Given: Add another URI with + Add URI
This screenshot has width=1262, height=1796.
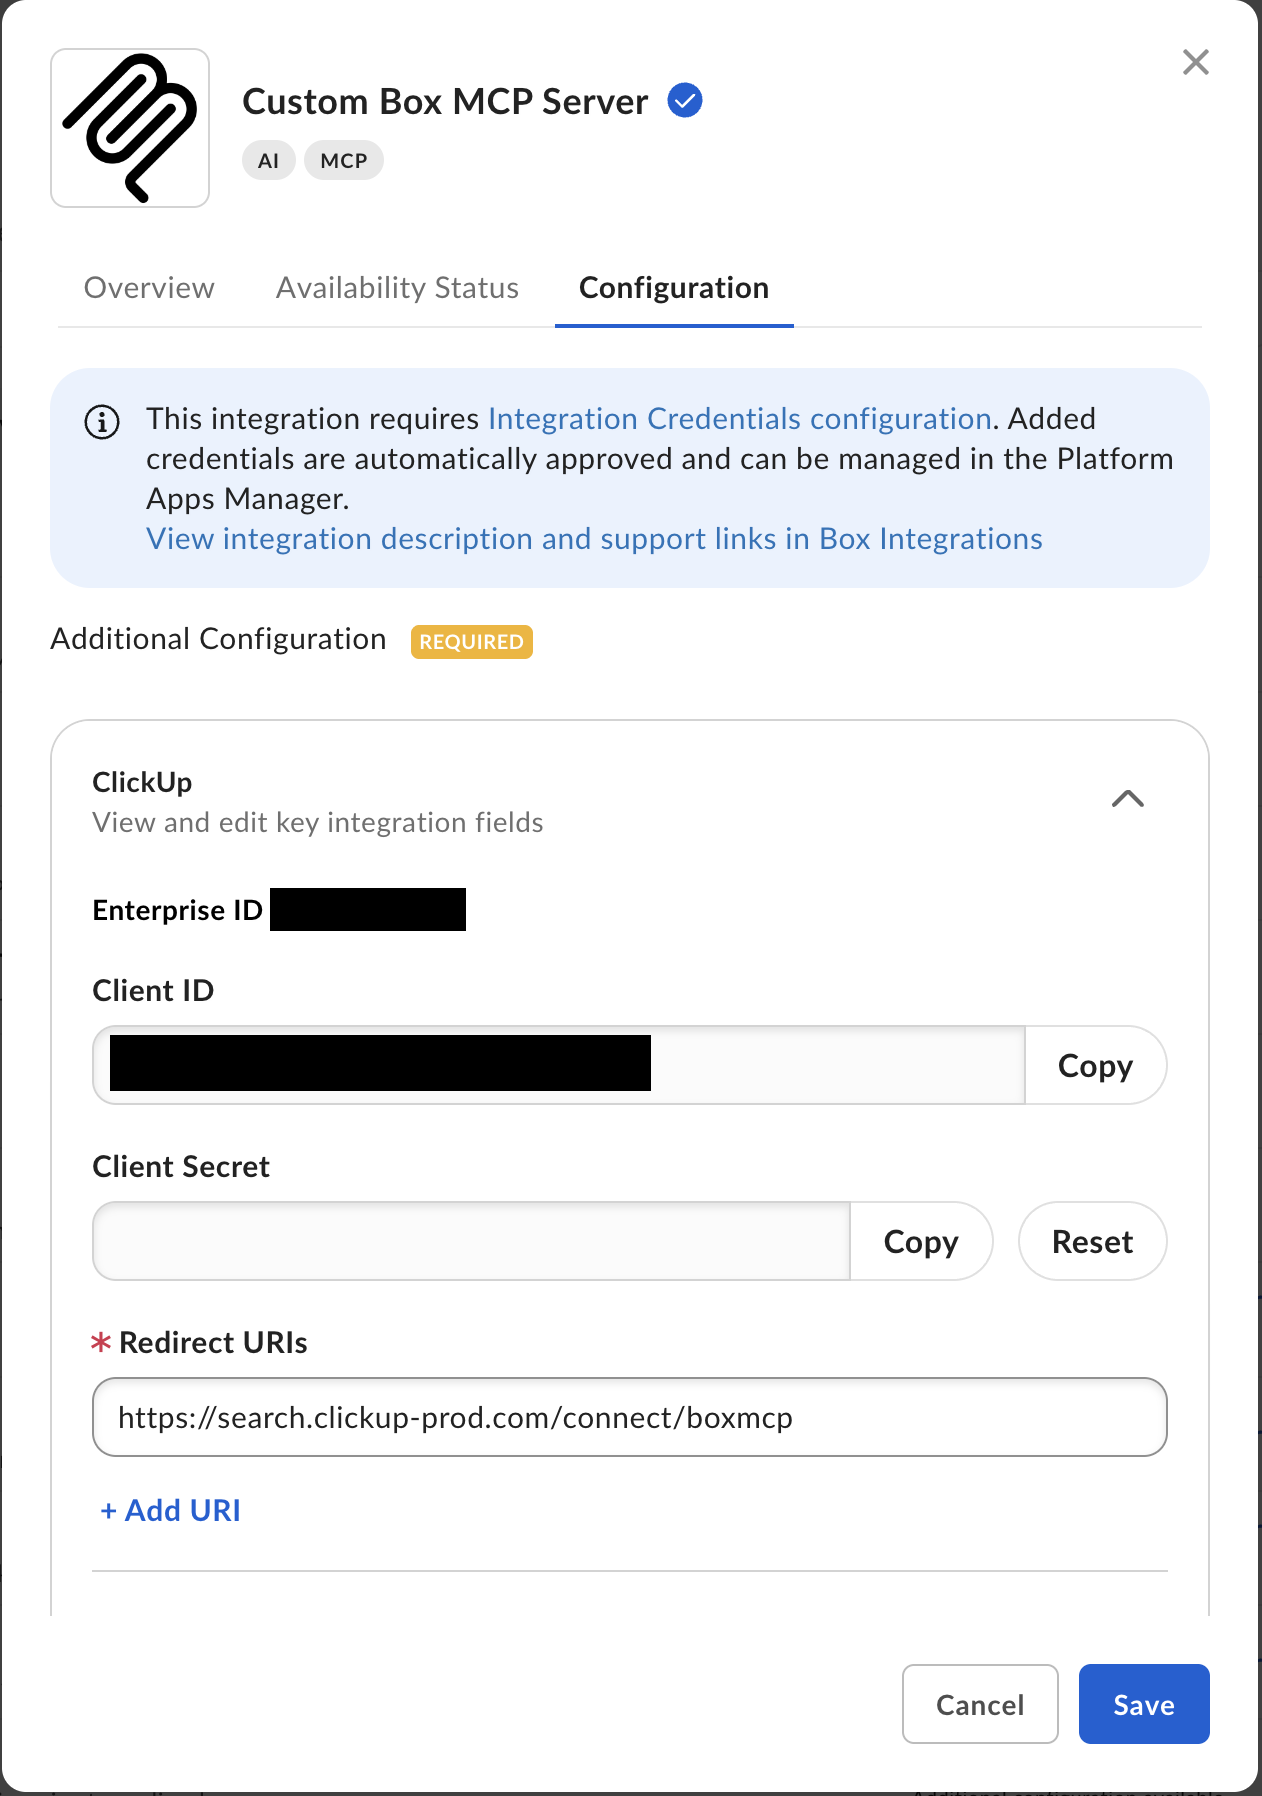Looking at the screenshot, I should (170, 1510).
